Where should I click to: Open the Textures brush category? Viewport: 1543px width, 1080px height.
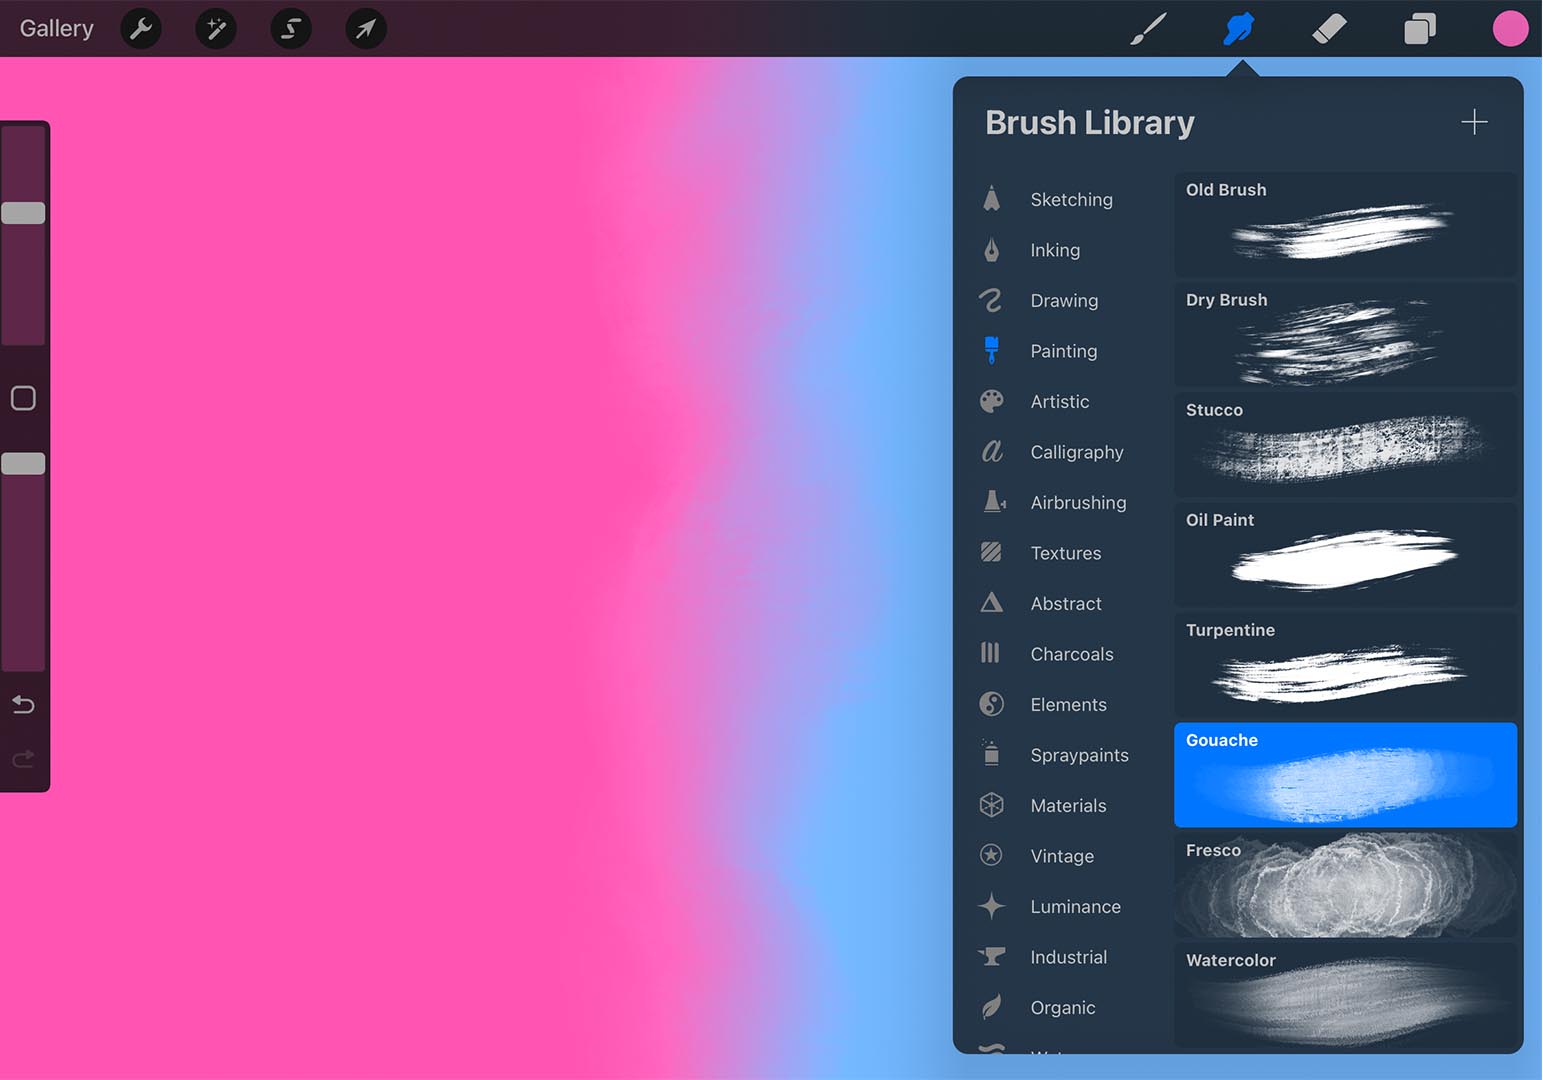point(1066,552)
